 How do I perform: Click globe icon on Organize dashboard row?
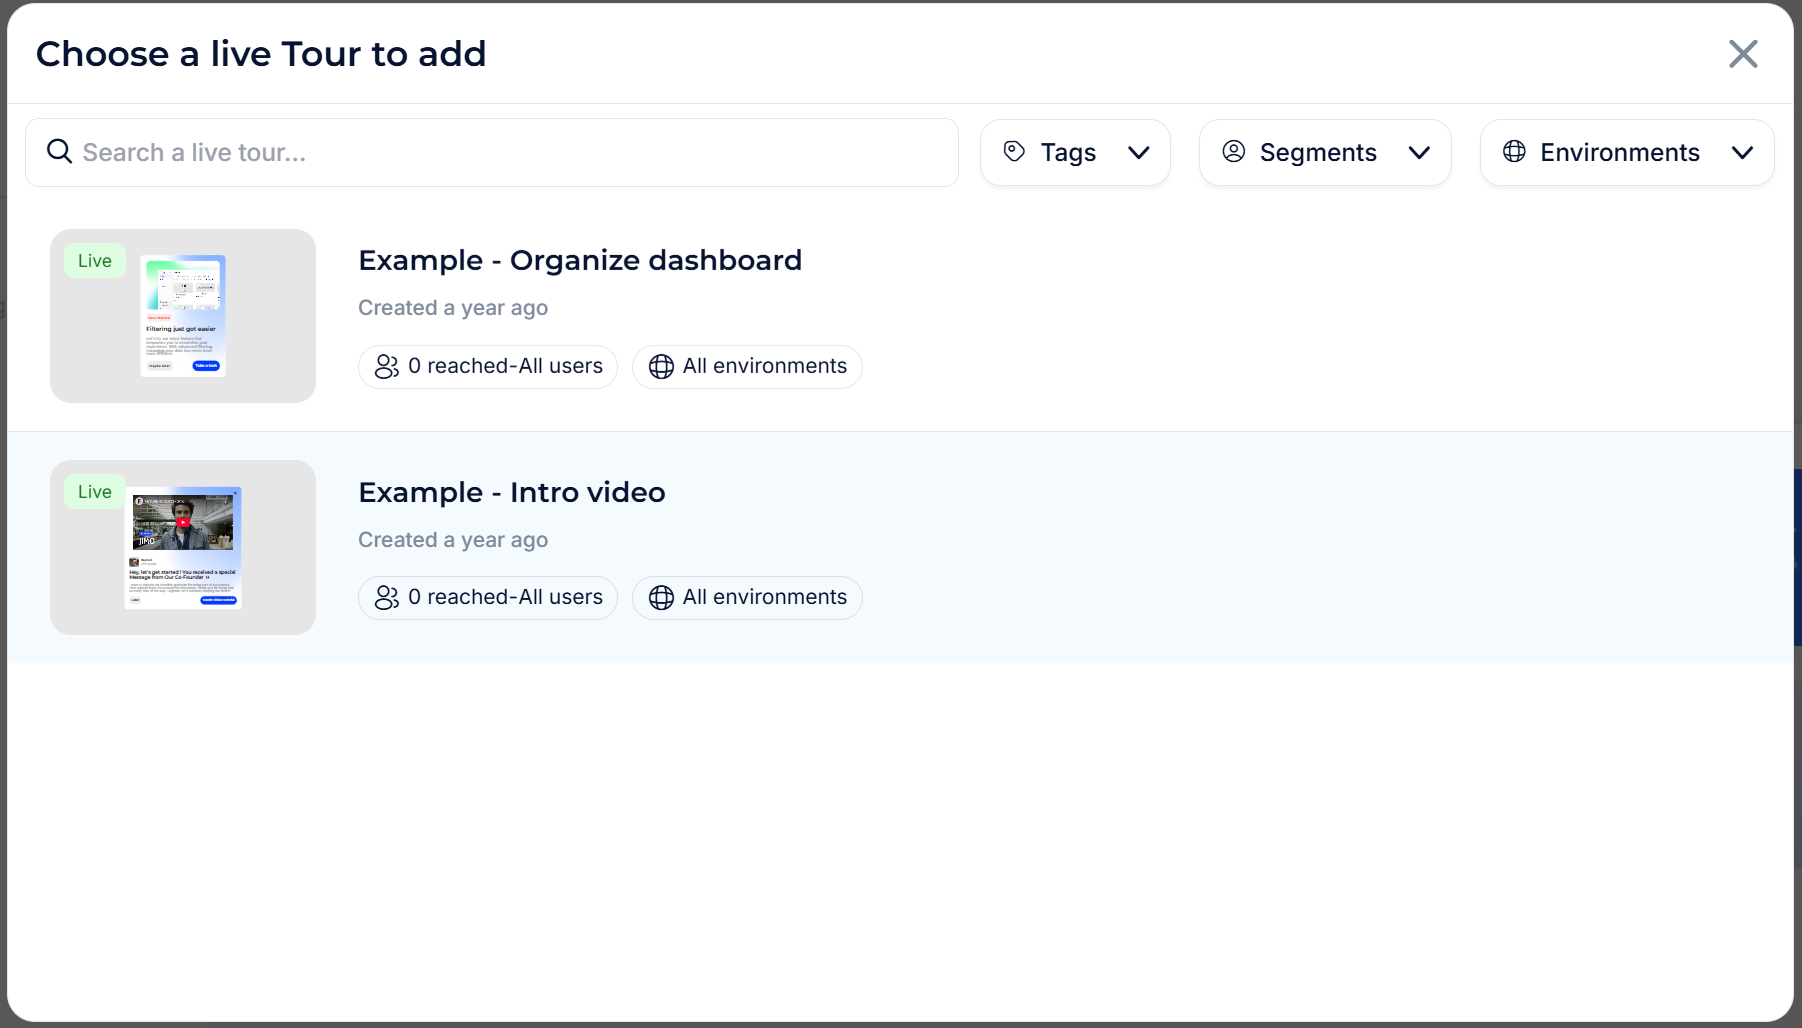pyautogui.click(x=661, y=367)
